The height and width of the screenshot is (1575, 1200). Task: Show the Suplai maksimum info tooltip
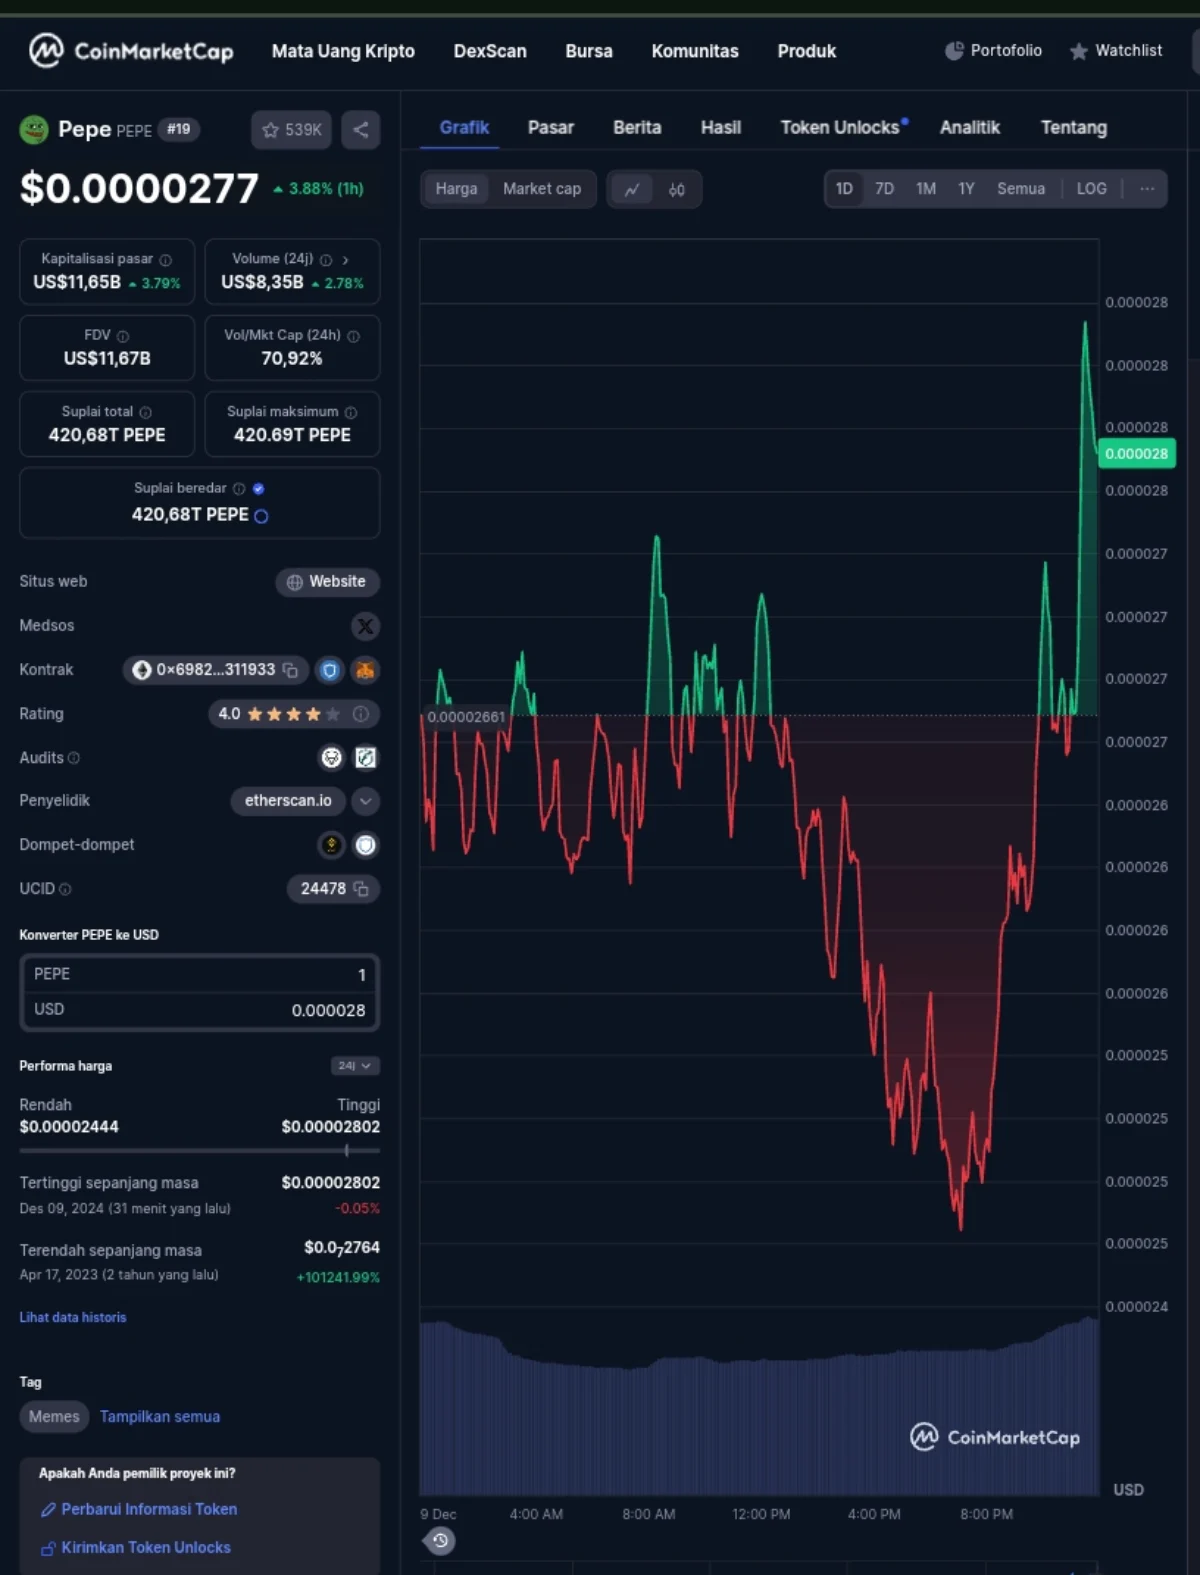(x=351, y=413)
